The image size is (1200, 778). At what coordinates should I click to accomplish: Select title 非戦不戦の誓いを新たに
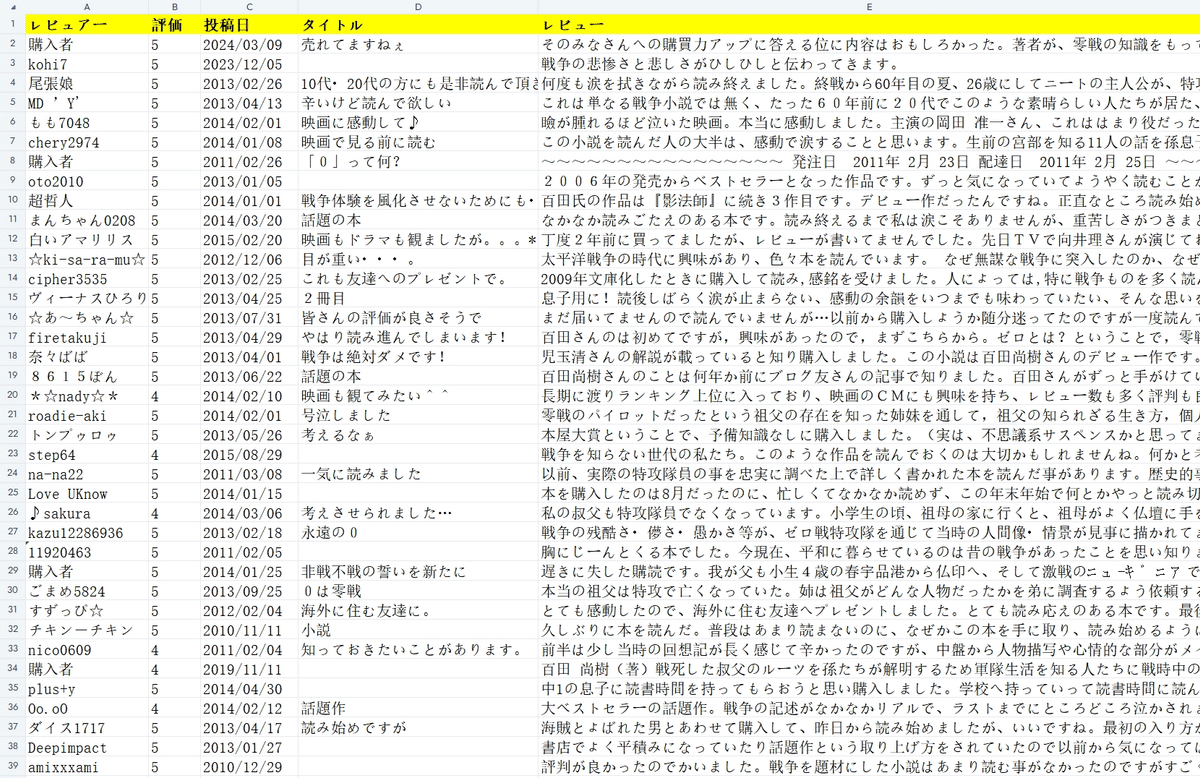coord(417,570)
